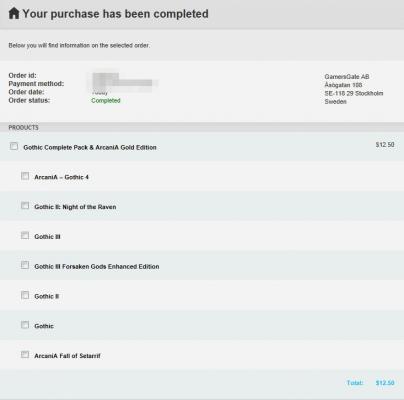Click the $12.50 price on the pack row
Screen dimensions: 404x400
[x=385, y=145]
